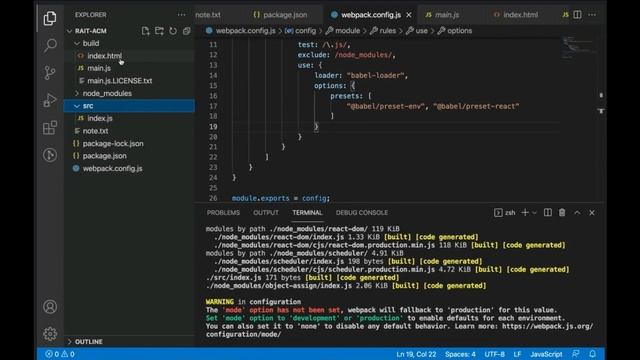The height and width of the screenshot is (360, 640).
Task: Split the editor to the right
Action: tap(577, 15)
